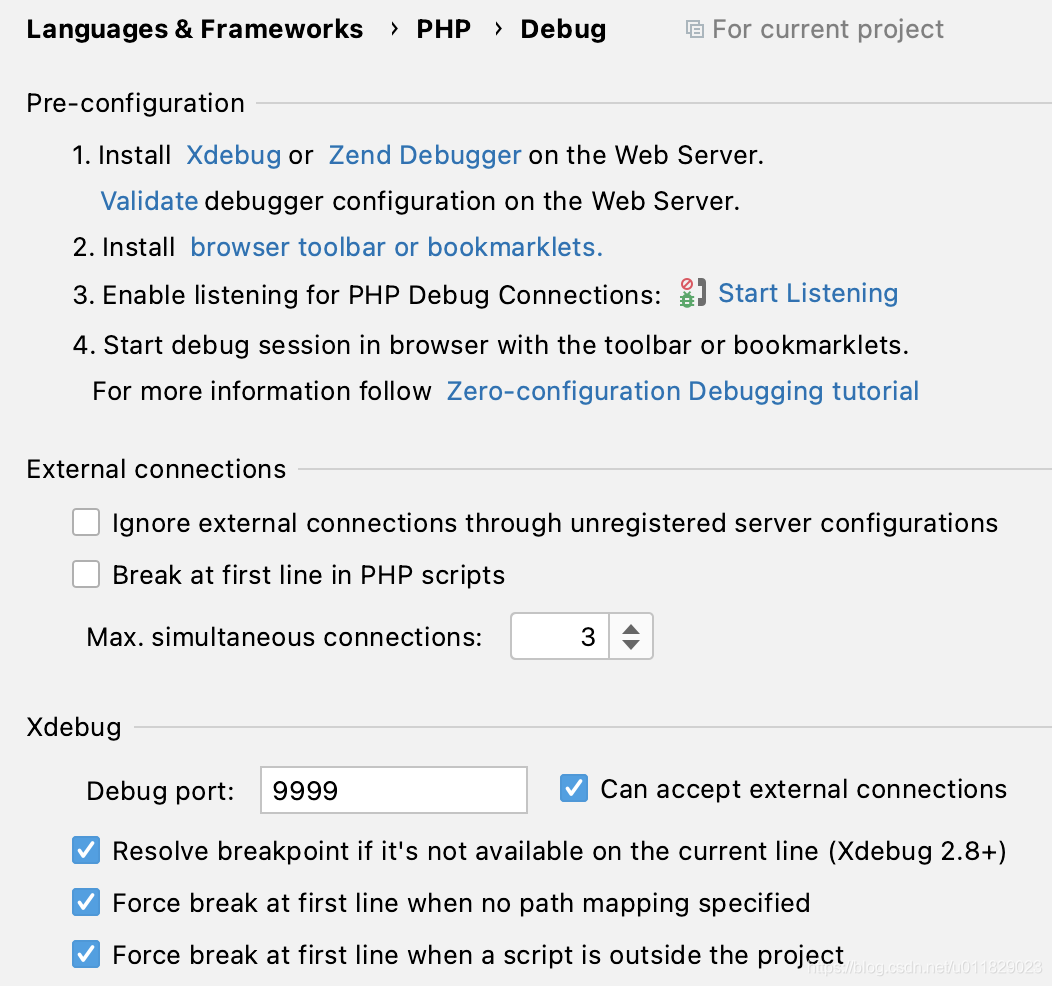The image size is (1052, 986).
Task: Enable Ignore external connections checkbox
Action: point(87,523)
